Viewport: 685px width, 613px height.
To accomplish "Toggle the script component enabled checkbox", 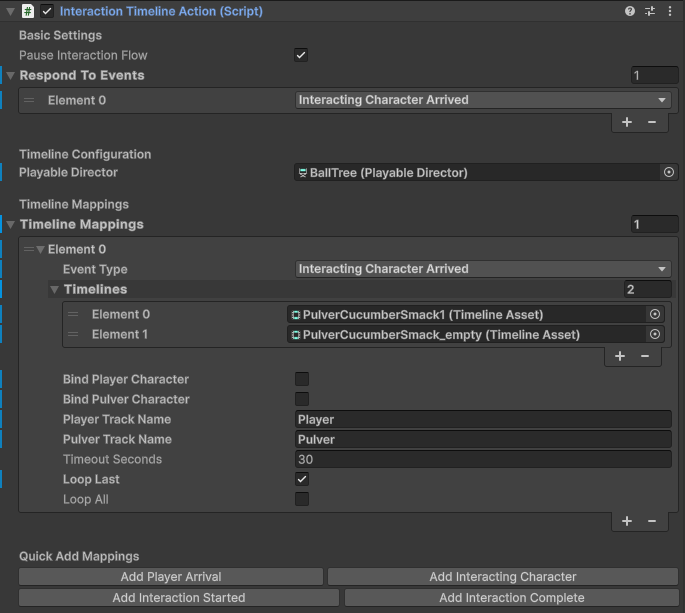I will pos(47,12).
